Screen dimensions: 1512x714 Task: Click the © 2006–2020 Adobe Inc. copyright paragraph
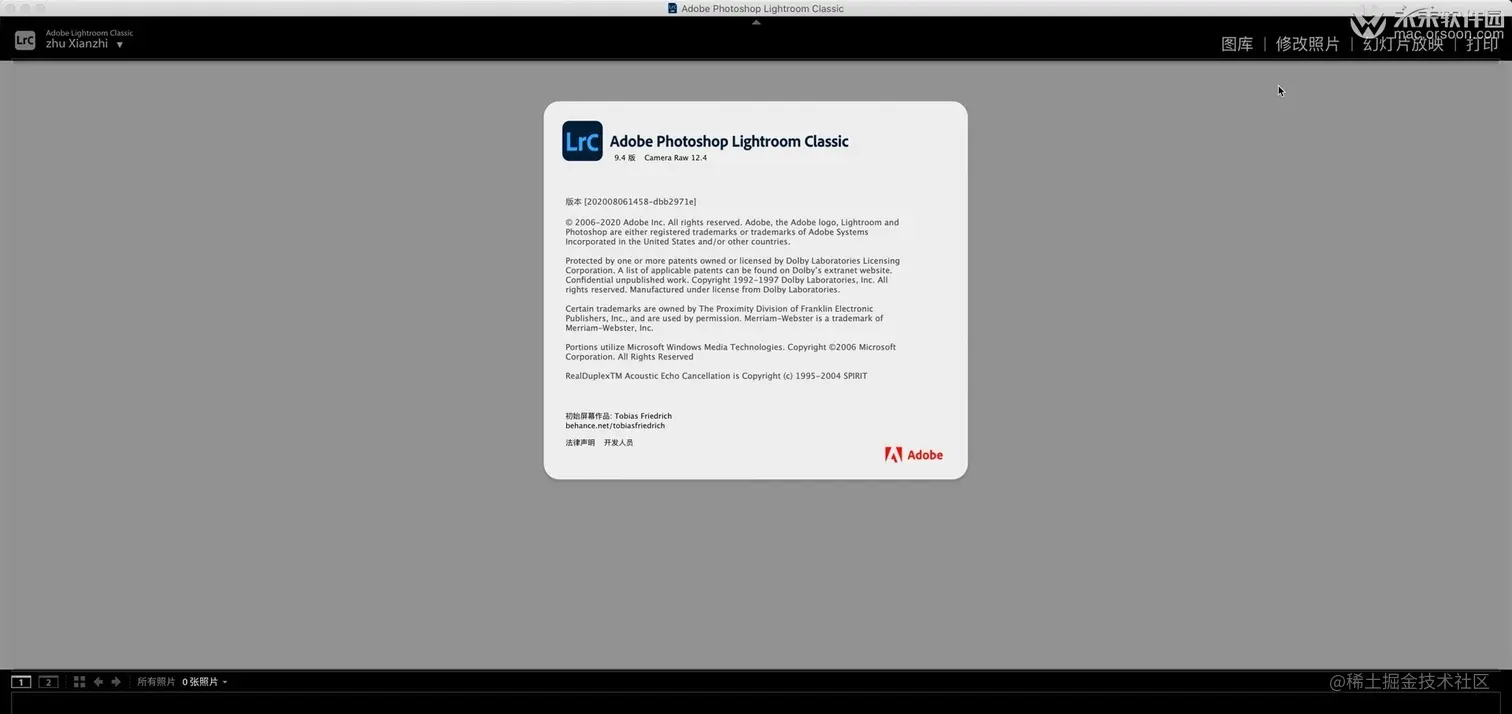pyautogui.click(x=732, y=232)
